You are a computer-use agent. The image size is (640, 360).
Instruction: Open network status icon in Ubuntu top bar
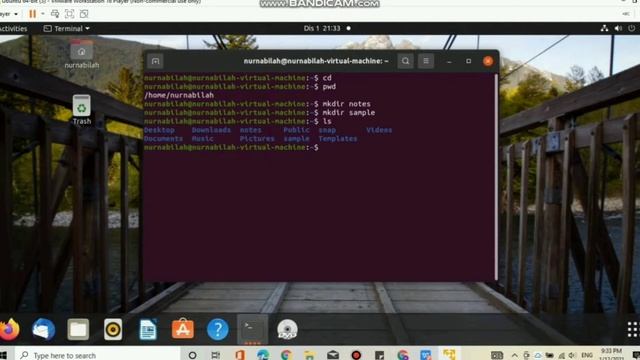[604, 28]
